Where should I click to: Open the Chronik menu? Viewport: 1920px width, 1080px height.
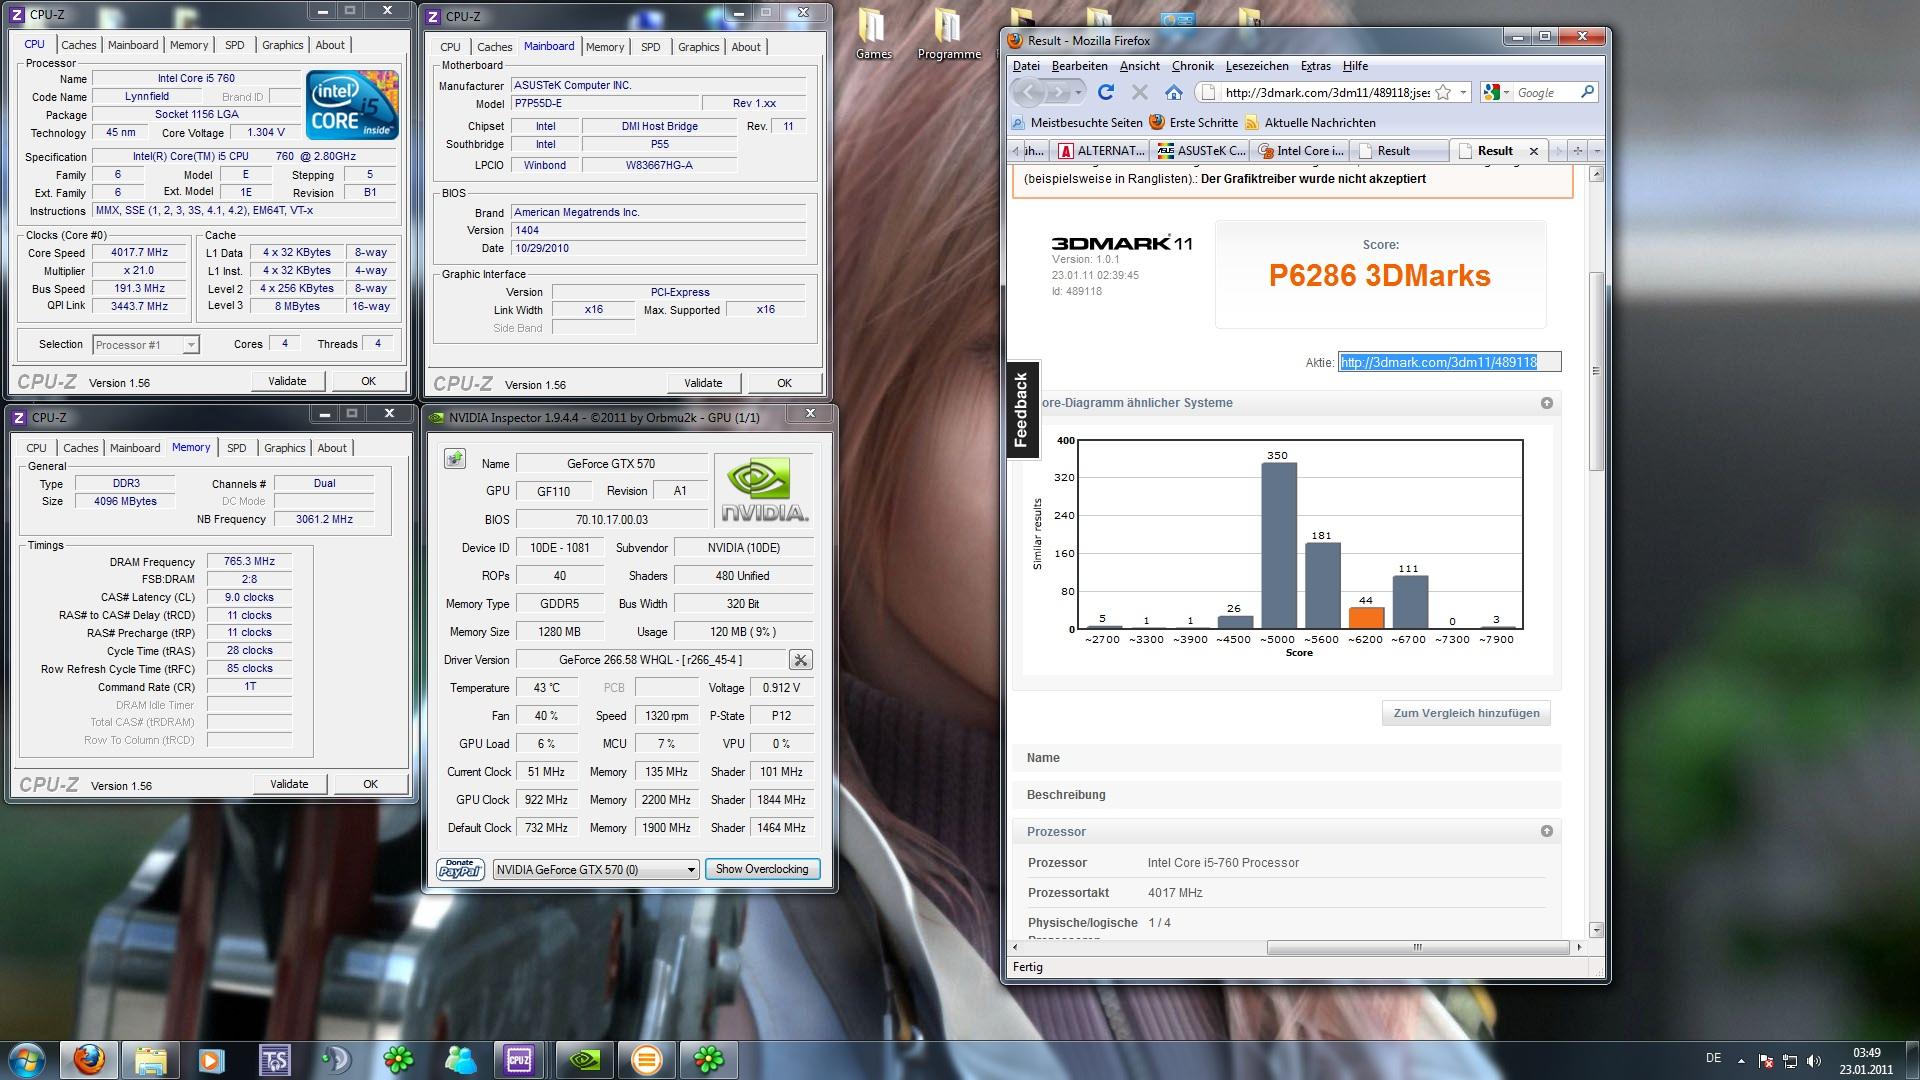pos(1192,66)
